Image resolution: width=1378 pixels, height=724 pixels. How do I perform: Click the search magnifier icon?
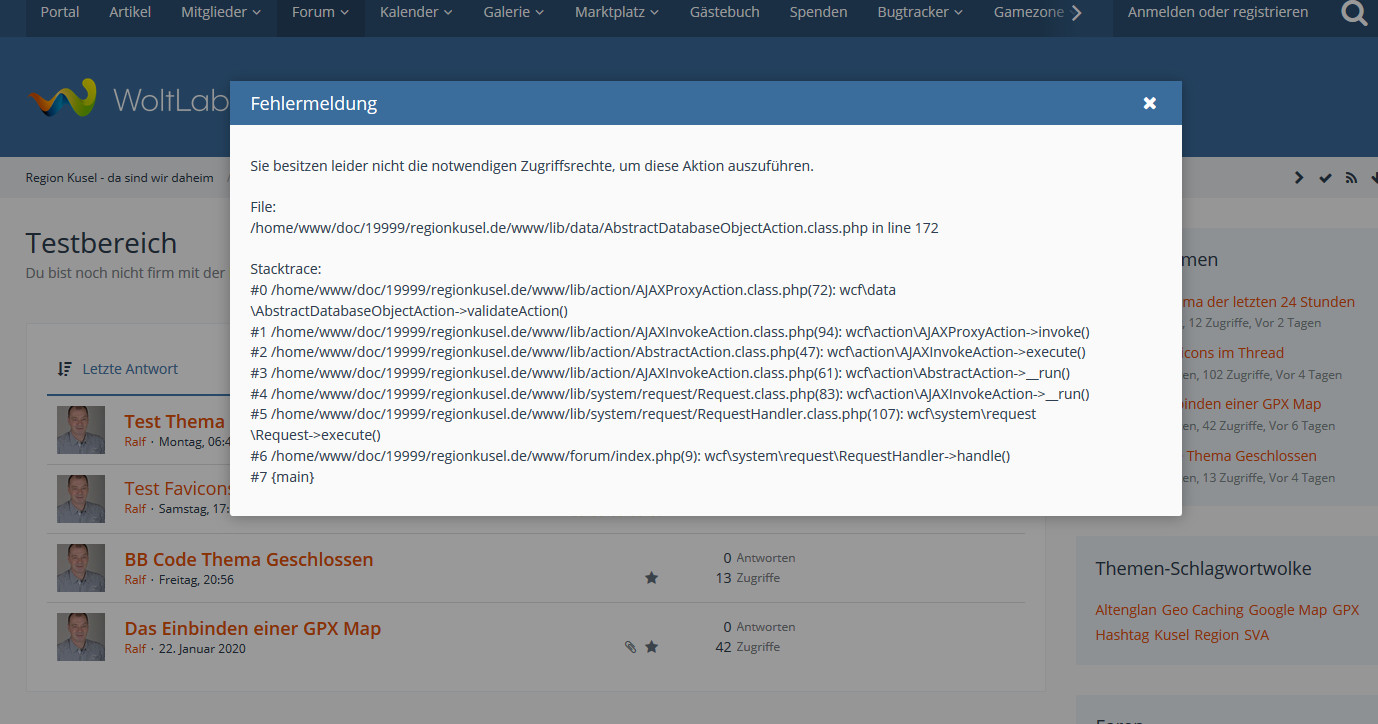[1354, 13]
